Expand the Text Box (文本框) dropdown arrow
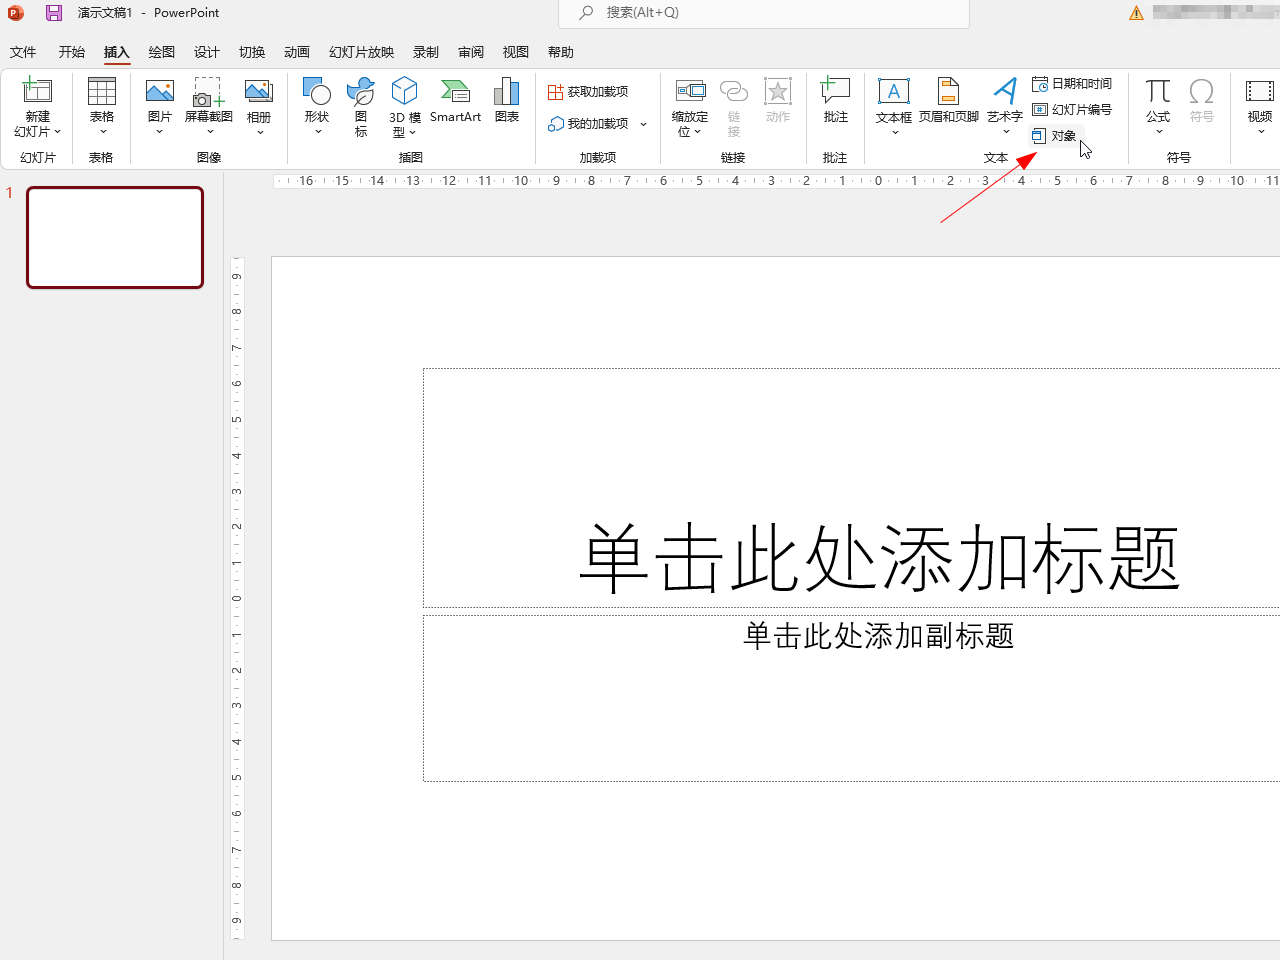 894,132
